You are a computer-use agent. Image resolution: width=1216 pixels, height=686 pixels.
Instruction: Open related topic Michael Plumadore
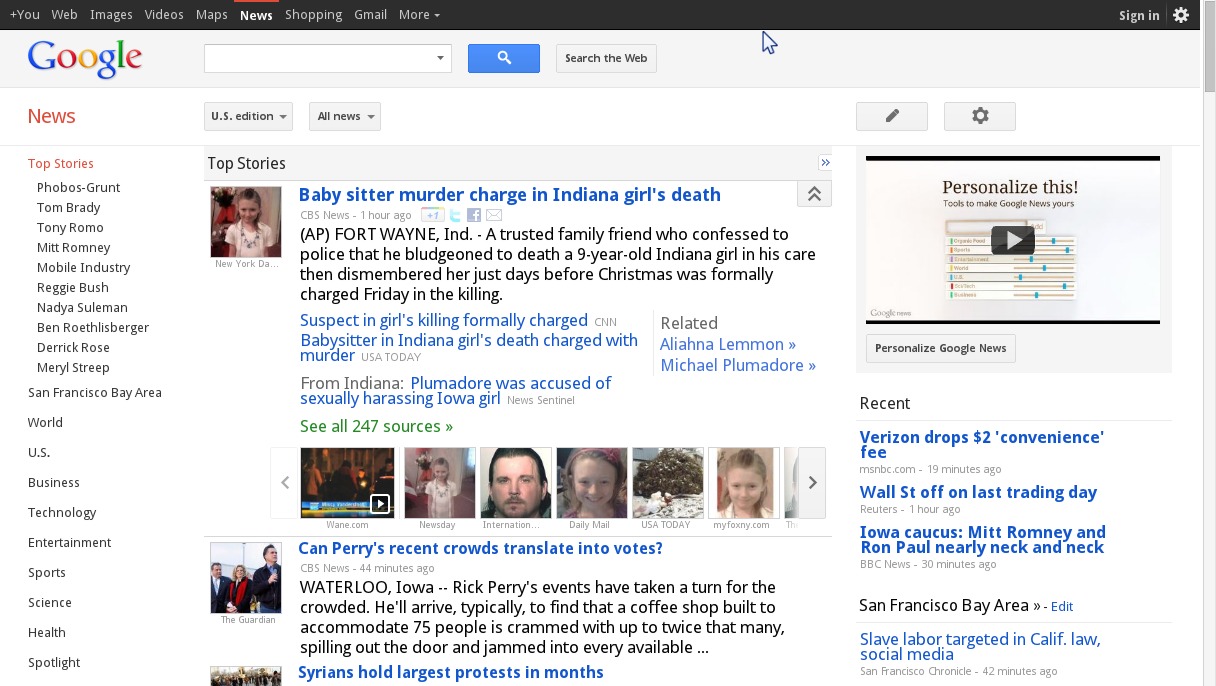738,365
